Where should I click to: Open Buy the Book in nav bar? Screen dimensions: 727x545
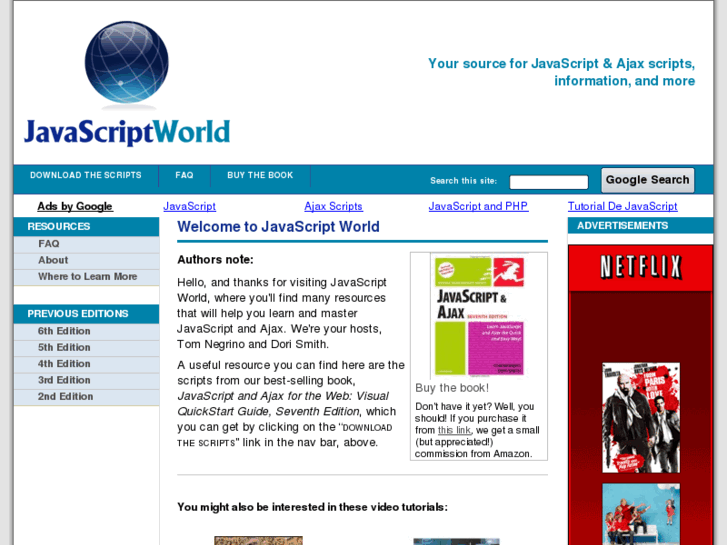(x=260, y=175)
